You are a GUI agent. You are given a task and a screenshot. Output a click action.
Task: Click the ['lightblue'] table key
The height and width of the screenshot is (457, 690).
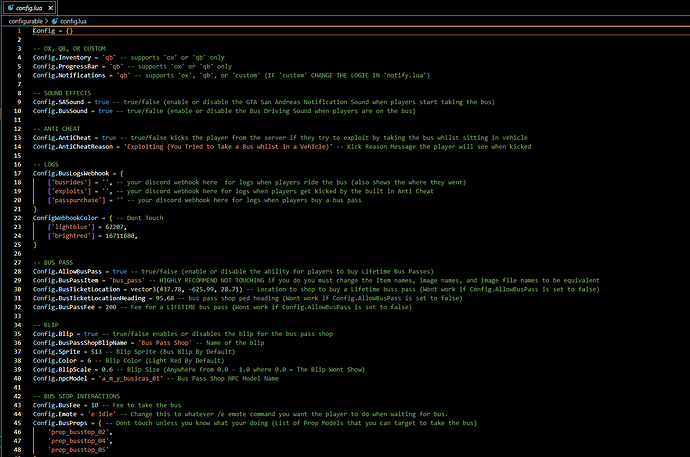point(71,227)
